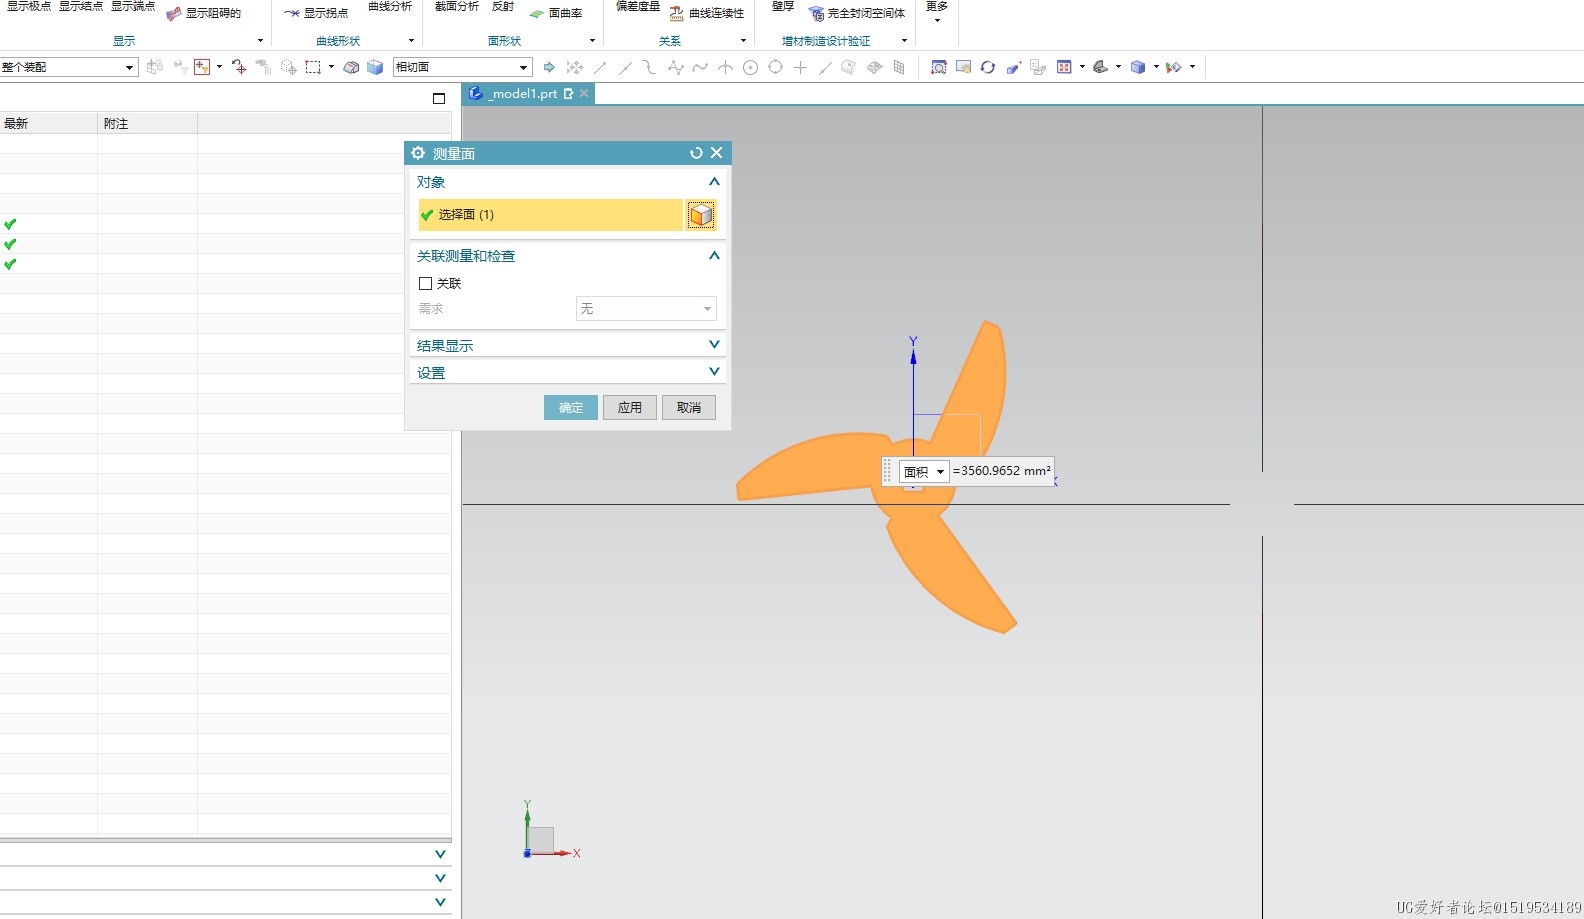1584x919 pixels.
Task: Click the maximize panel square icon
Action: point(439,98)
